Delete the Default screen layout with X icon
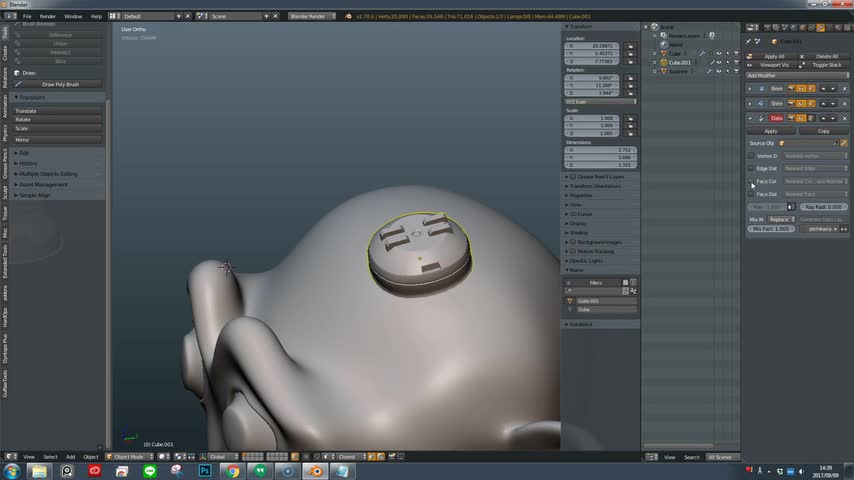 188,16
